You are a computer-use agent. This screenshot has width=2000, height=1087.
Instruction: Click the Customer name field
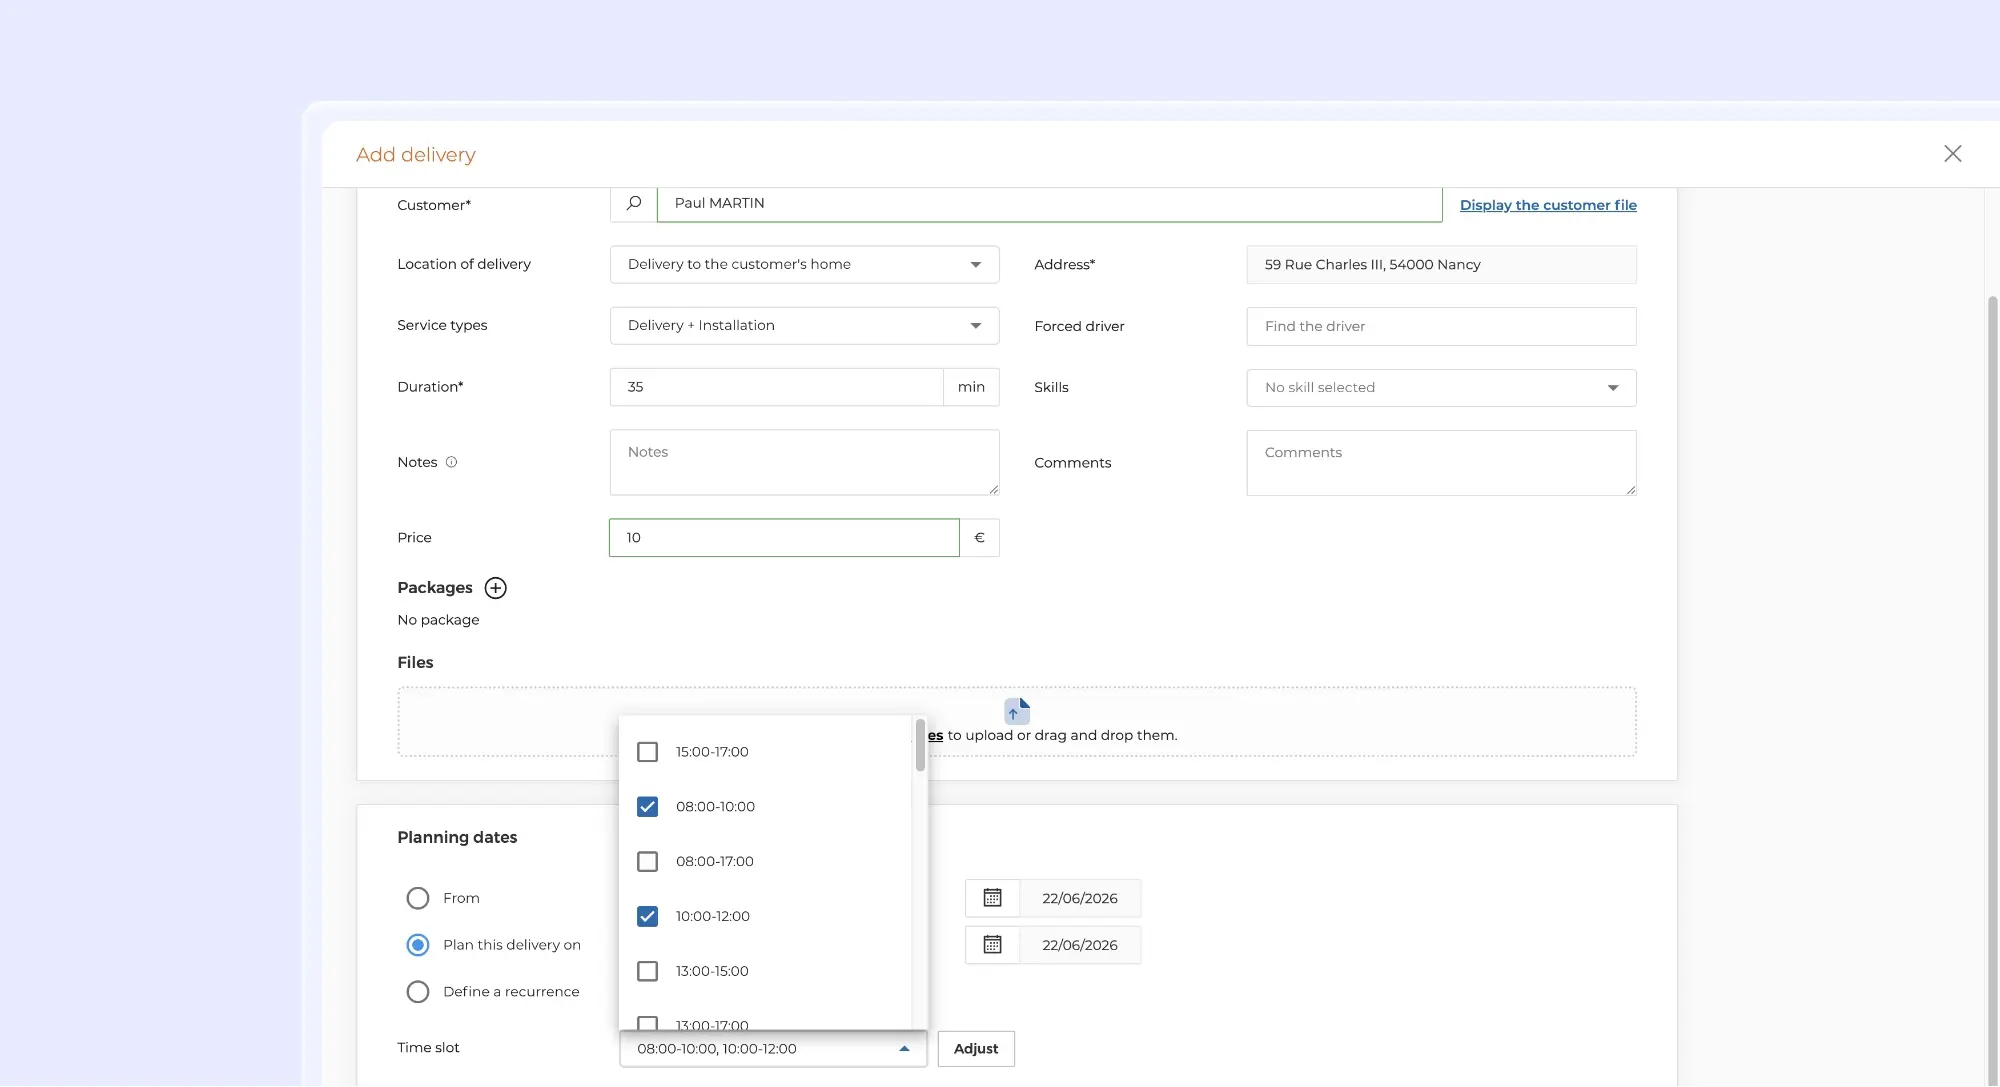tap(1049, 204)
